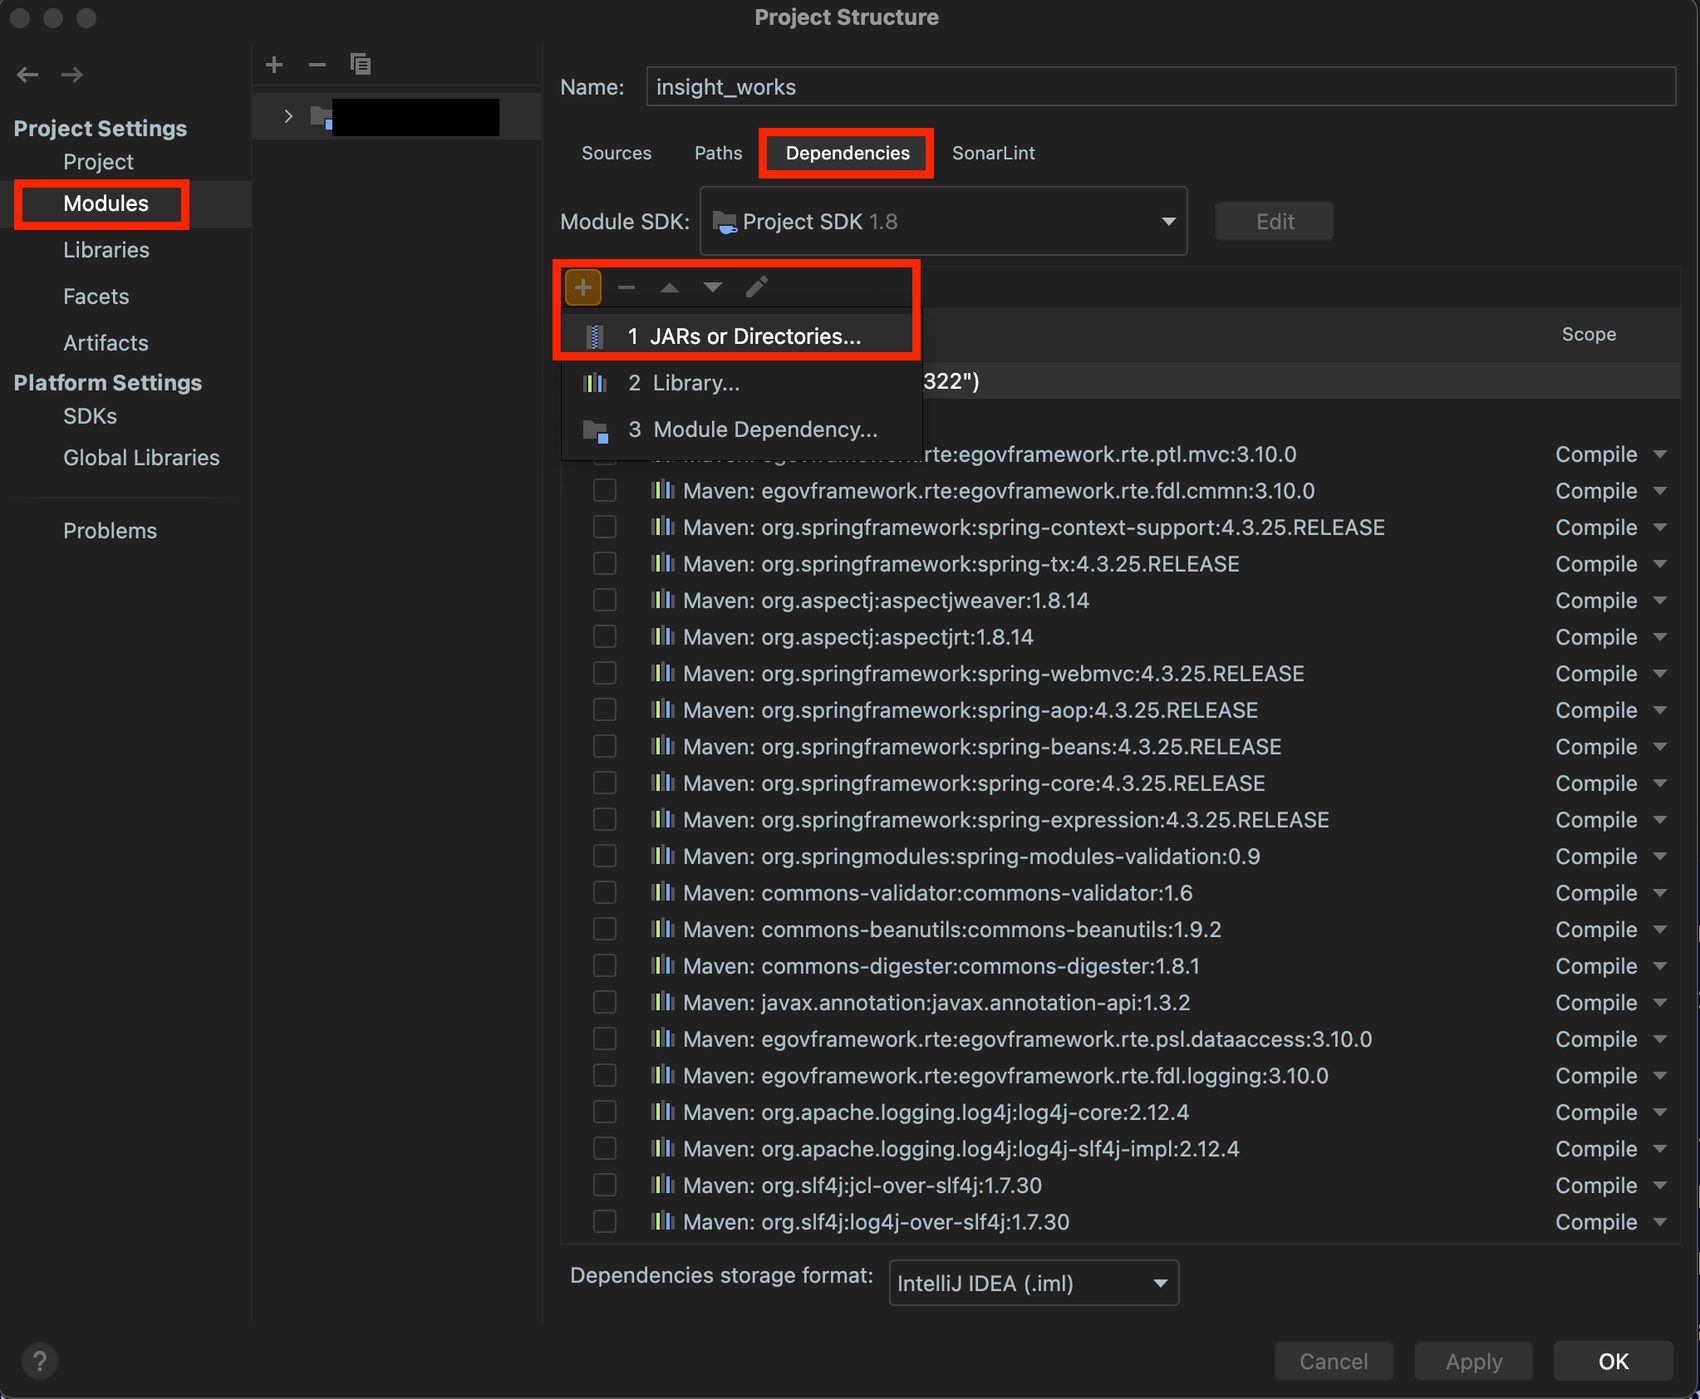Click the copy module icon
This screenshot has height=1399, width=1700.
[x=361, y=65]
